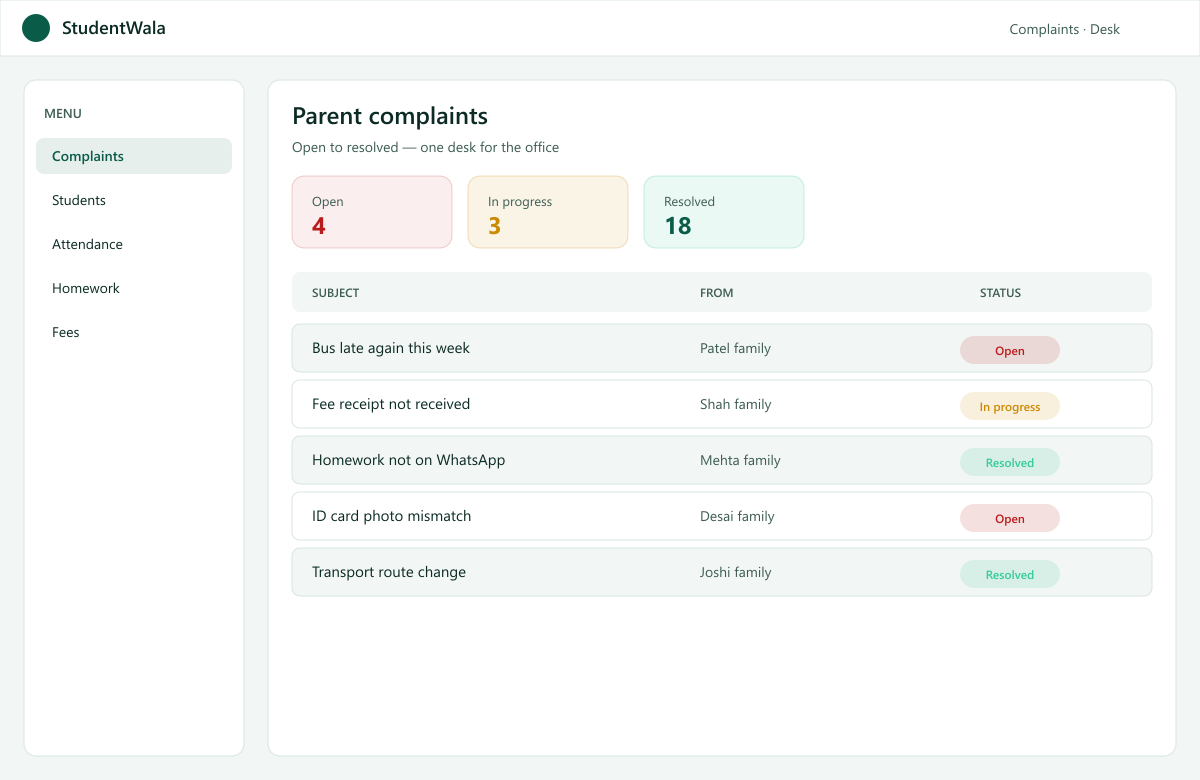This screenshot has width=1200, height=780.
Task: Click 'Desai family' in the From column
Action: (737, 516)
